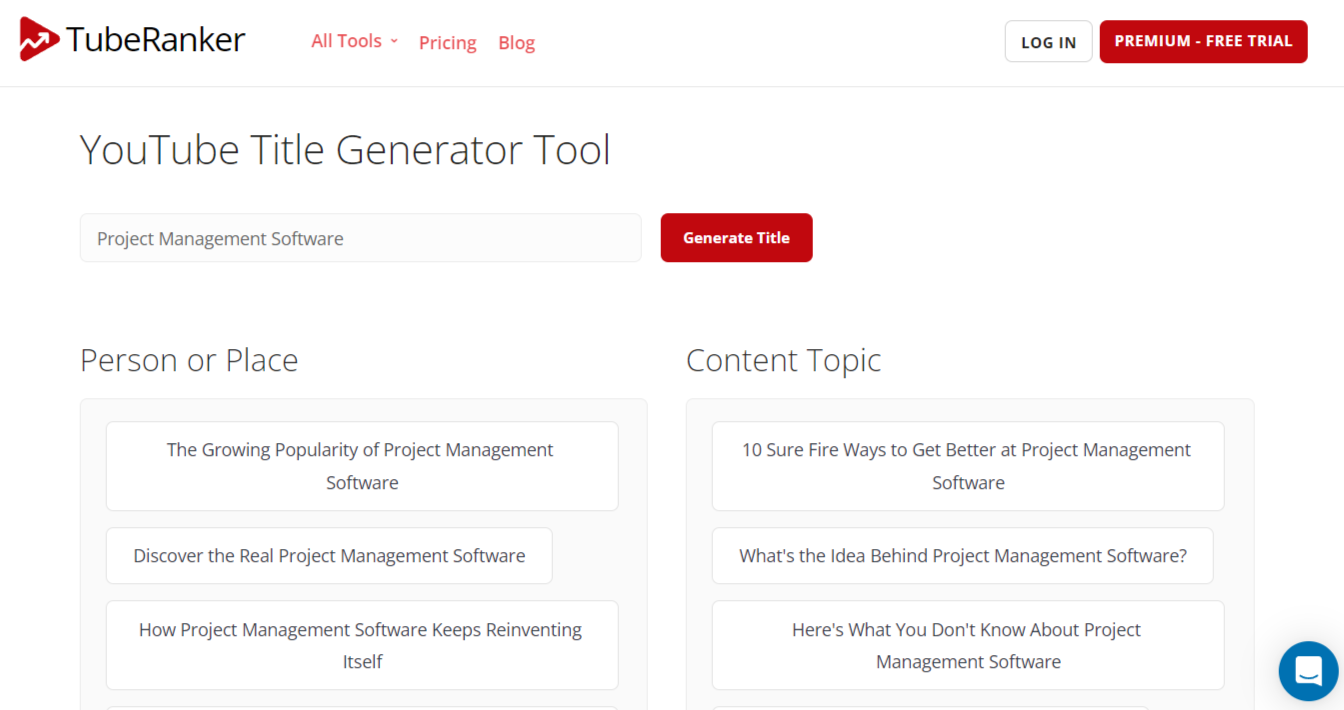Expand the All Tools dropdown chevron
The image size is (1344, 710).
(394, 41)
